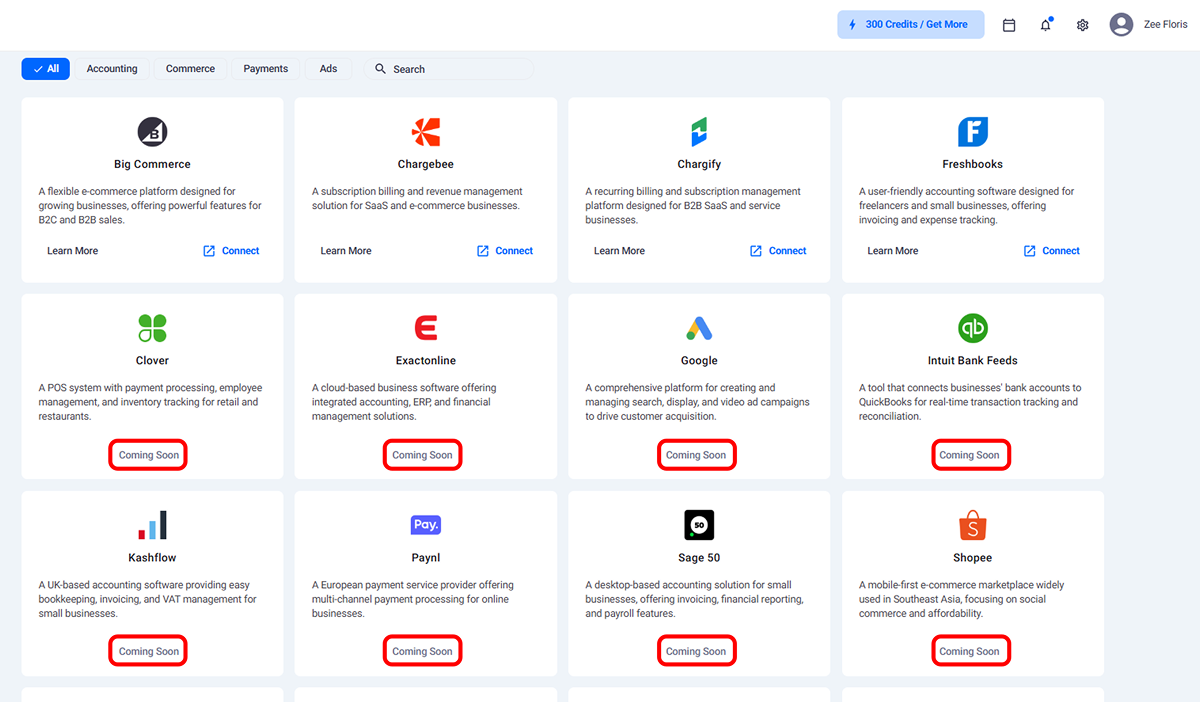The width and height of the screenshot is (1200, 702).
Task: Click the Chargebee card title
Action: click(x=426, y=164)
